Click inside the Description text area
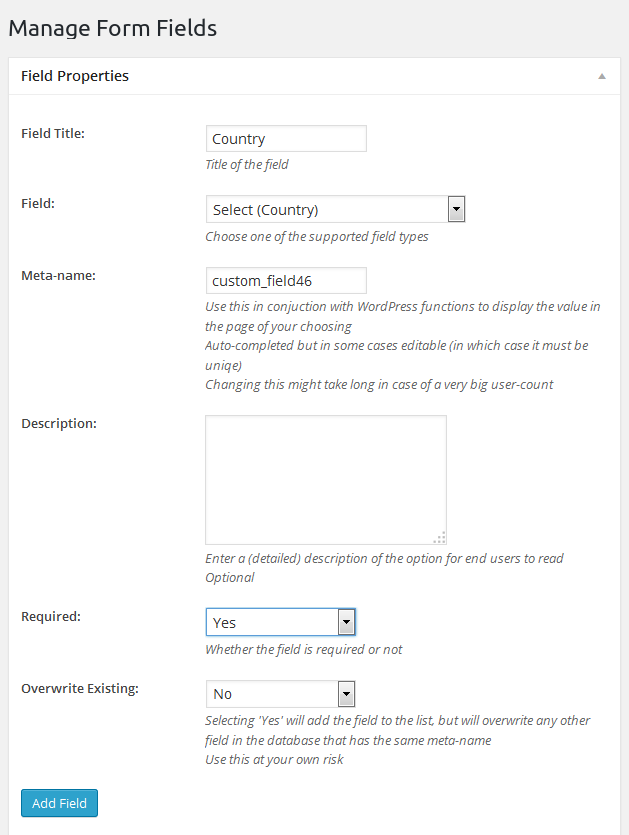This screenshot has height=835, width=629. [325, 480]
